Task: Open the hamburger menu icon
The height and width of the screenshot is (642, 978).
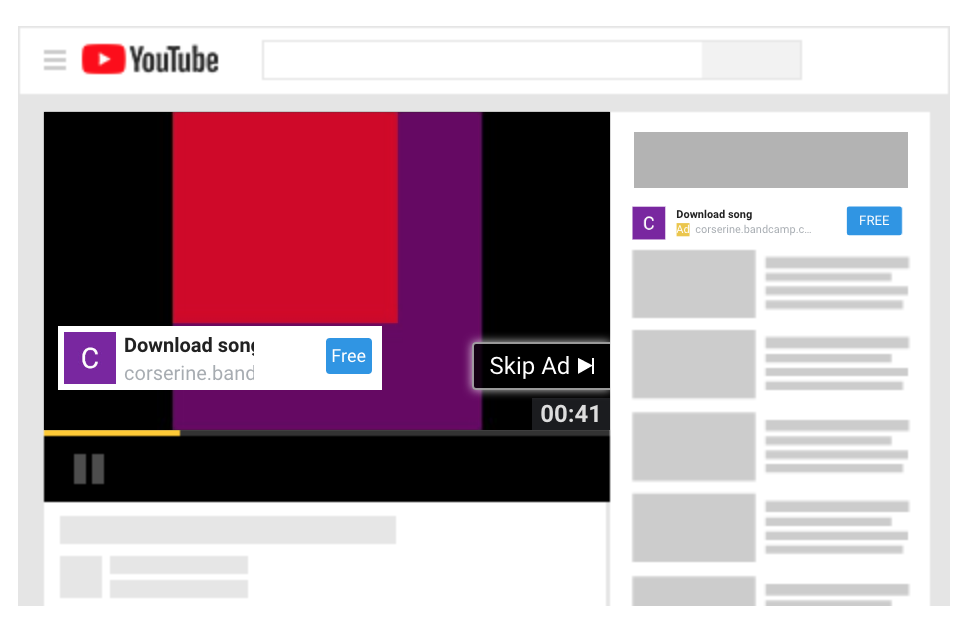Action: click(55, 60)
